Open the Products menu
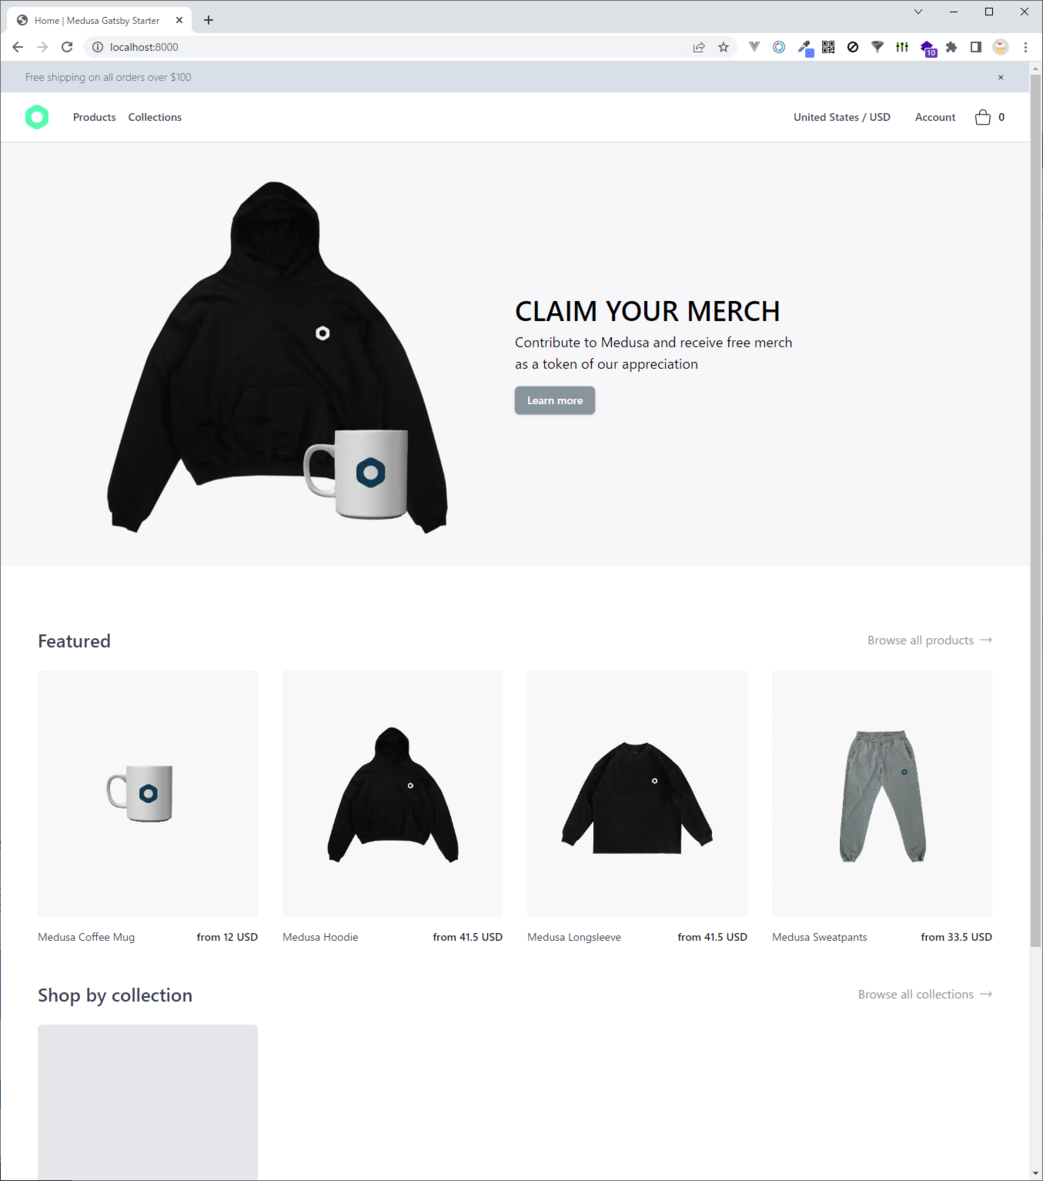Screen dimensions: 1043x1181 pyautogui.click(x=94, y=117)
